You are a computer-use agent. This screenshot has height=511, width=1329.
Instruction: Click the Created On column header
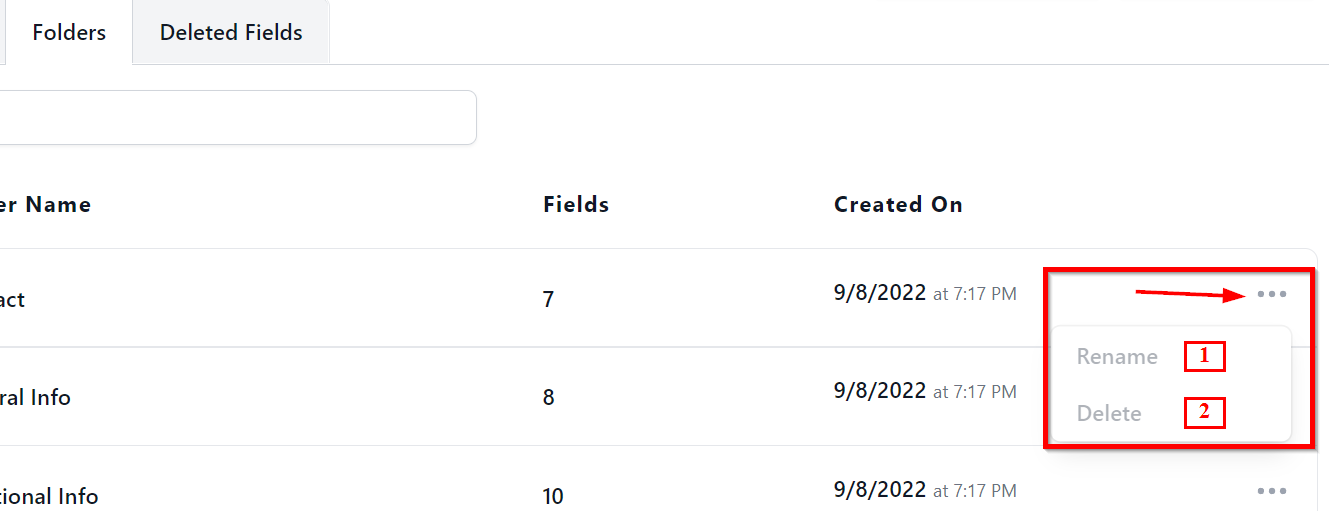point(898,205)
